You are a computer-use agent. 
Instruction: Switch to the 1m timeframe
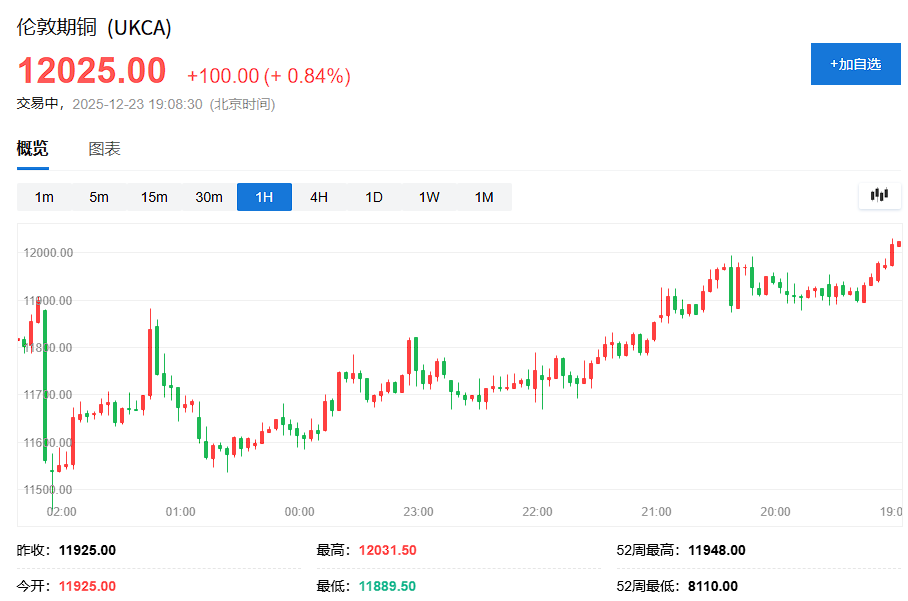44,197
